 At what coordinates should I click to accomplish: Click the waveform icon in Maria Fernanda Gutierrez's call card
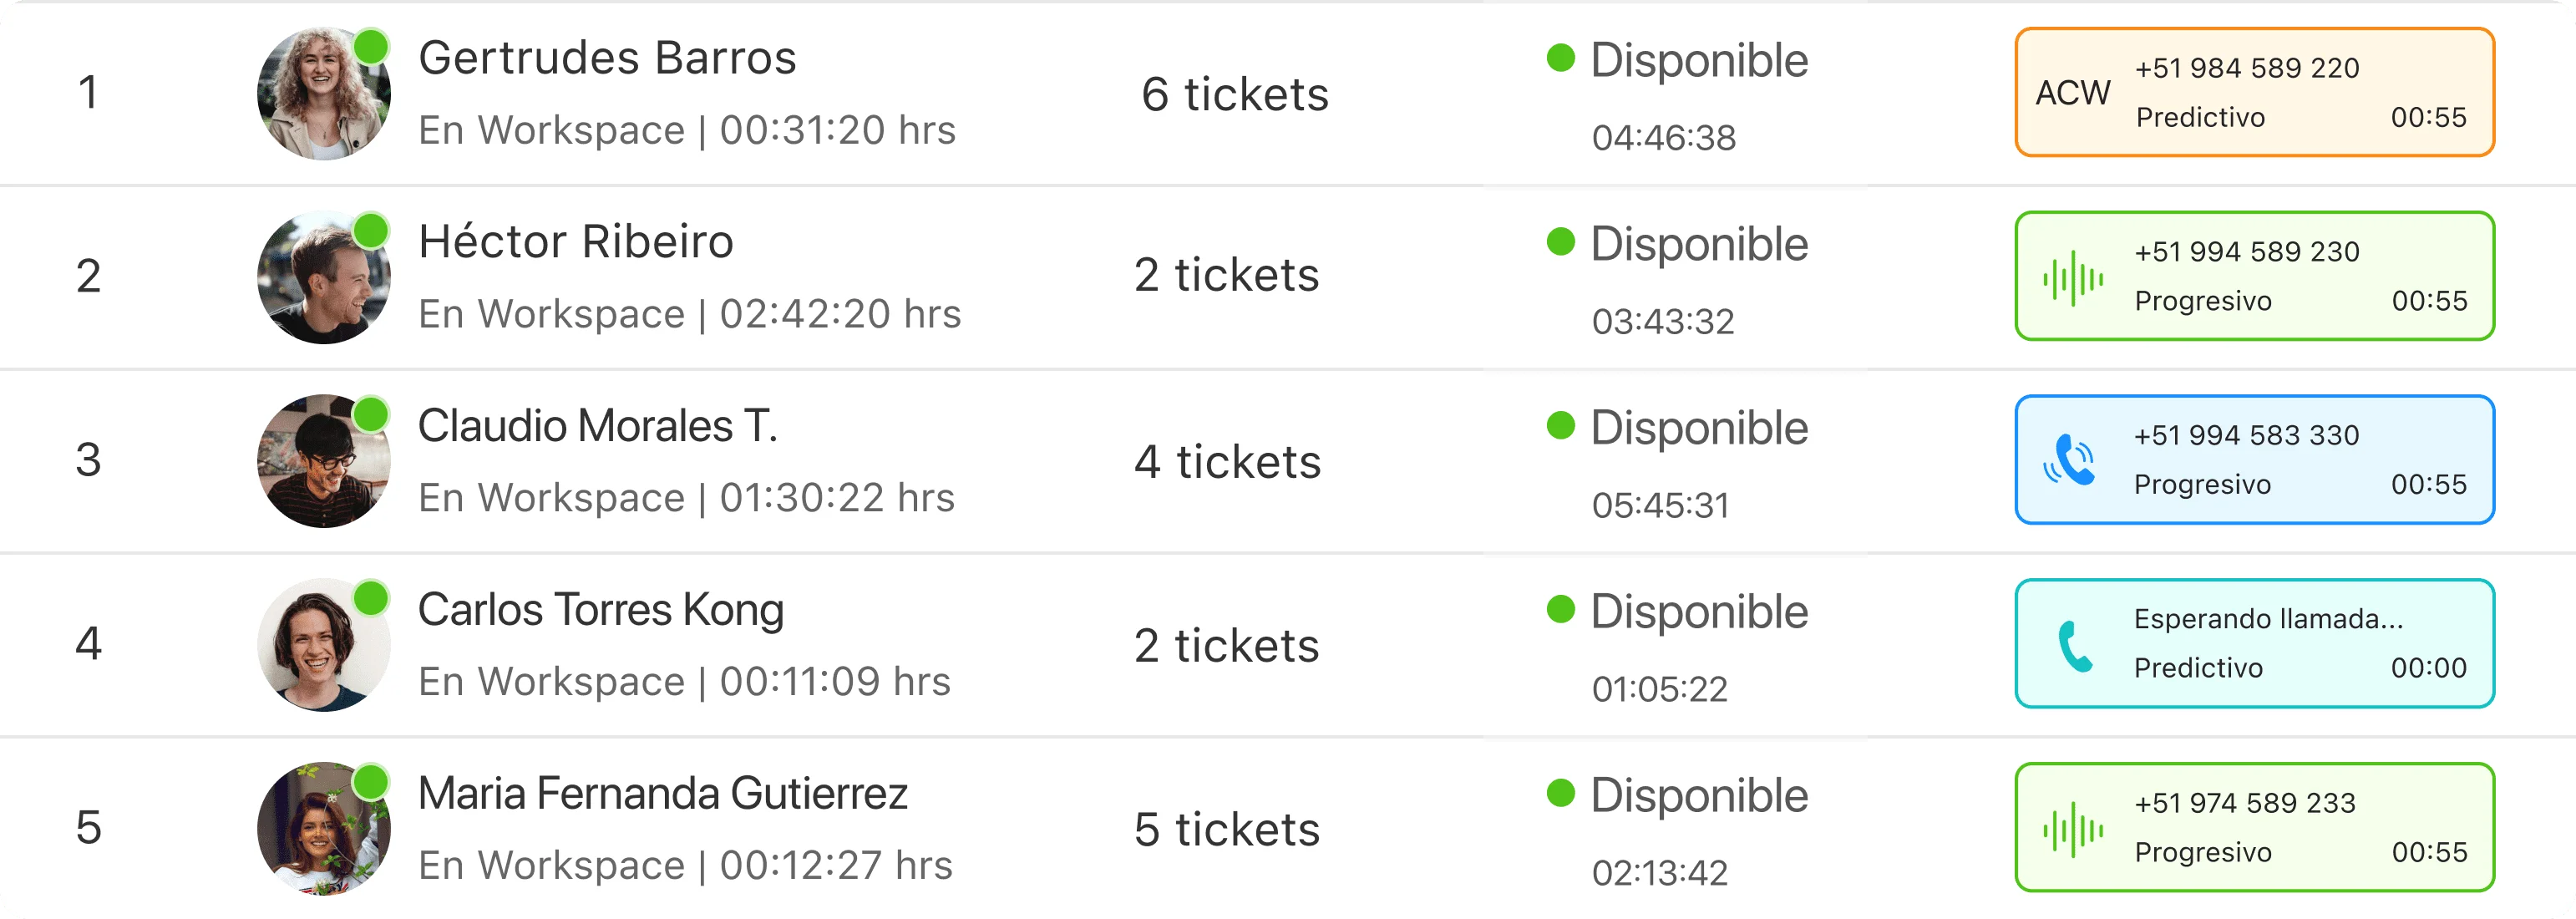click(x=2072, y=830)
